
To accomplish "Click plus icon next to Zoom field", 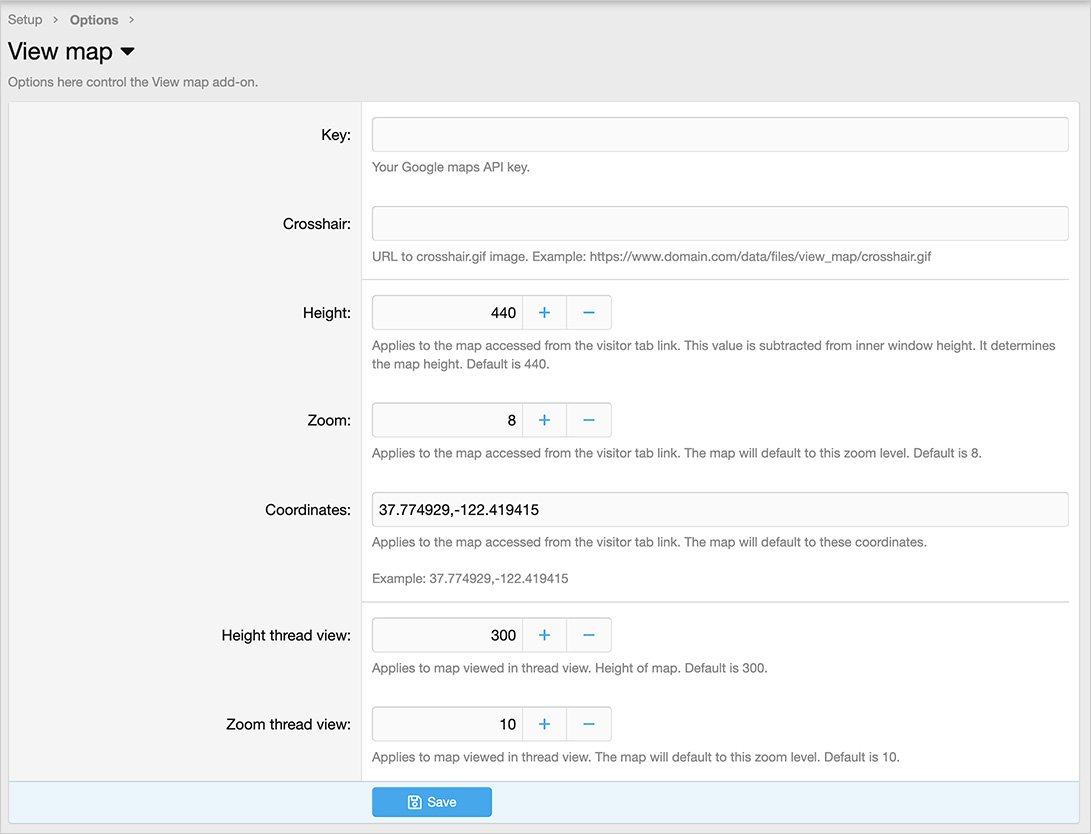I will coord(544,420).
